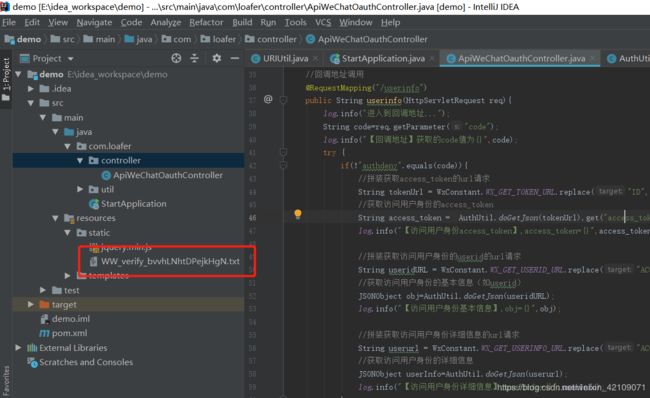
Task: Close the URIUtil.java tab
Action: (x=315, y=59)
